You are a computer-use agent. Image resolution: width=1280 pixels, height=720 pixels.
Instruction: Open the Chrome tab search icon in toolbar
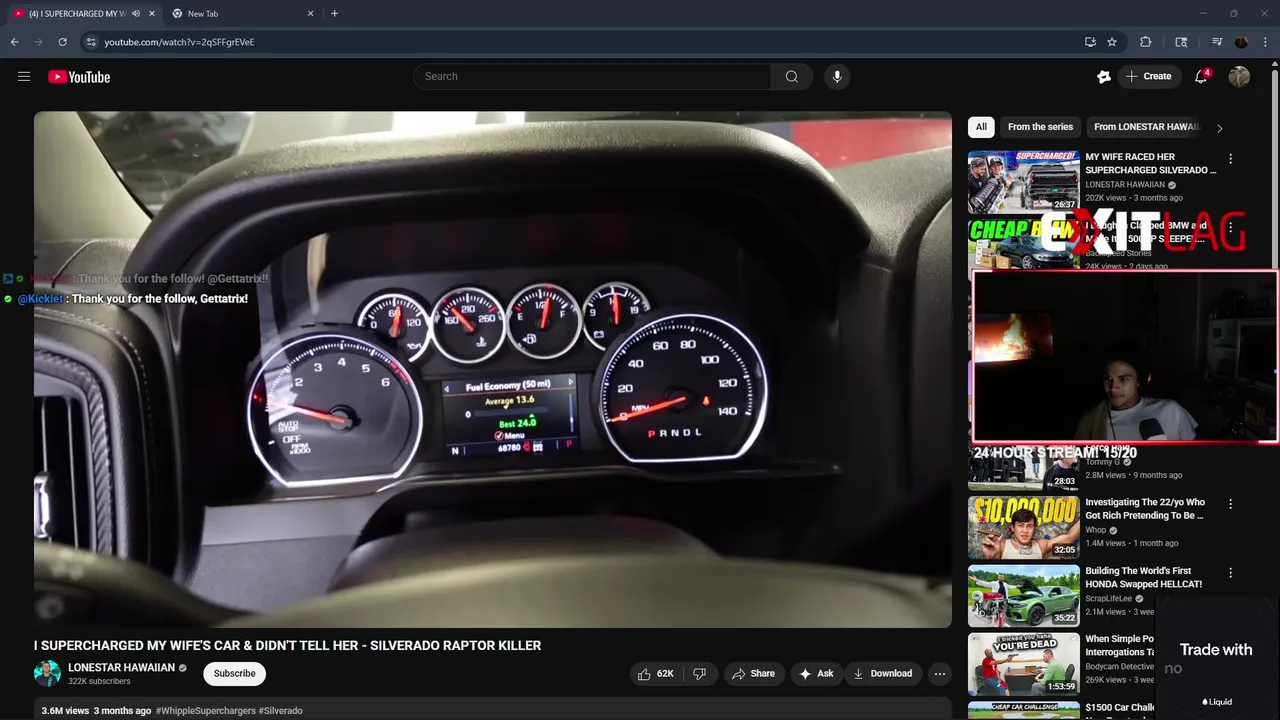pyautogui.click(x=1181, y=42)
